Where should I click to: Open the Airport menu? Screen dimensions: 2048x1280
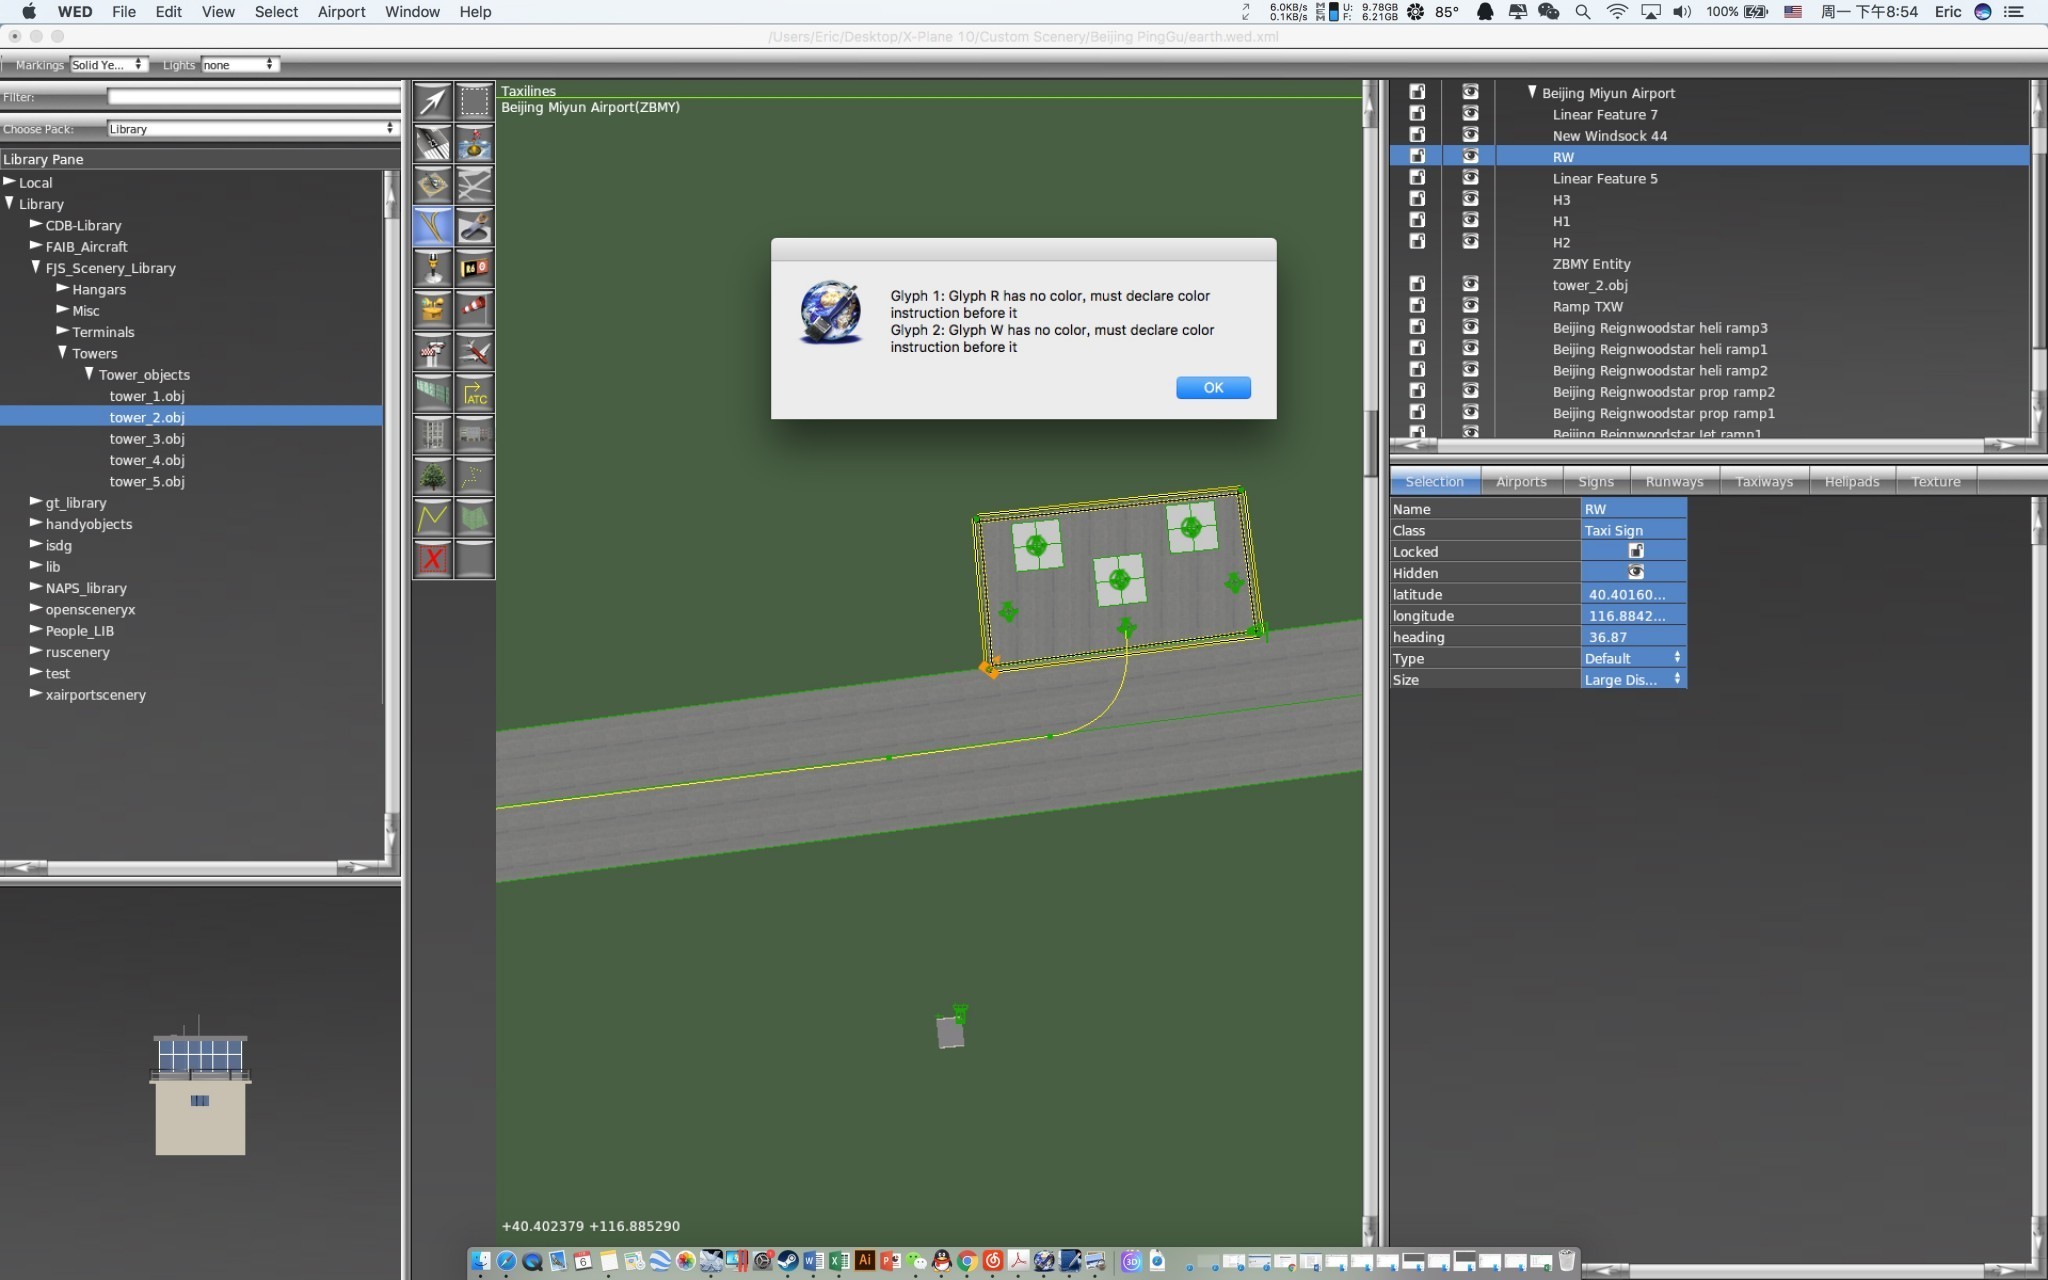click(x=341, y=12)
